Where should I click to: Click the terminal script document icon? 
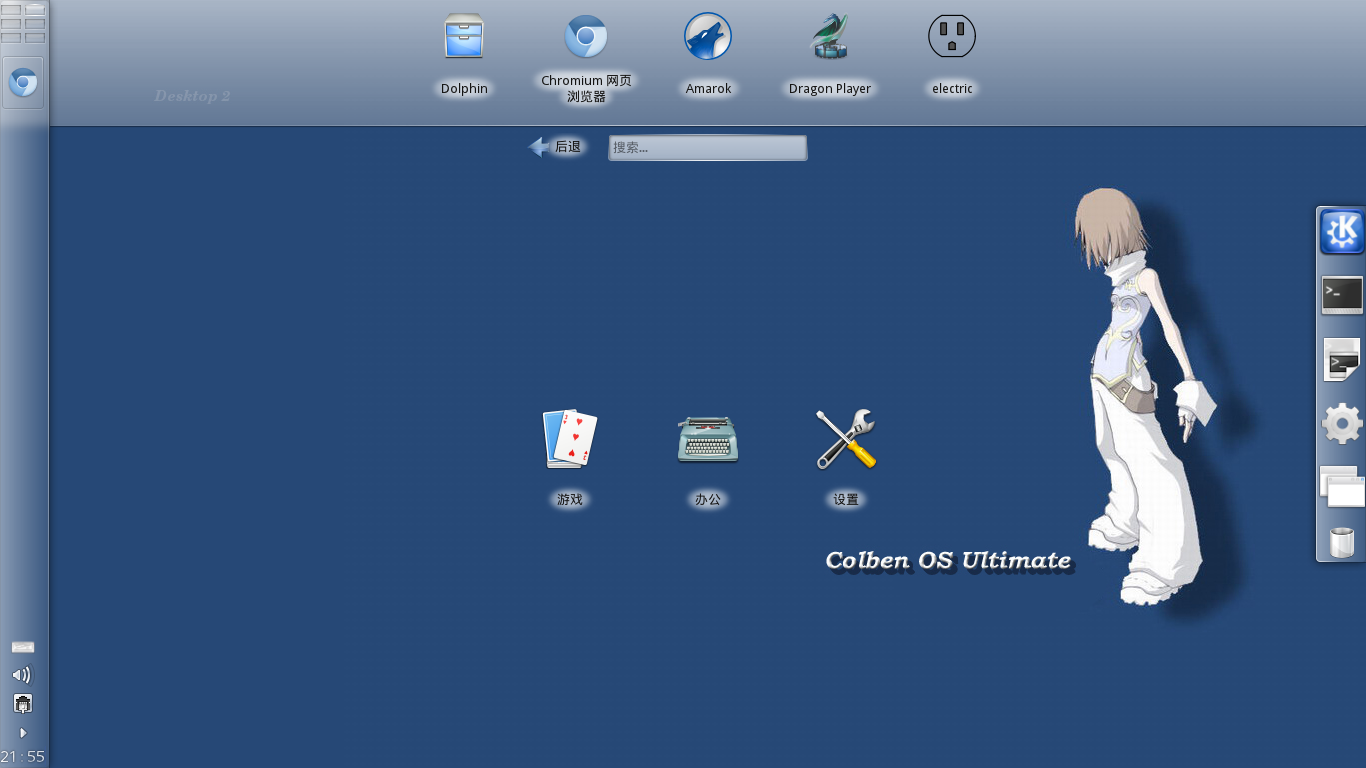point(1342,359)
